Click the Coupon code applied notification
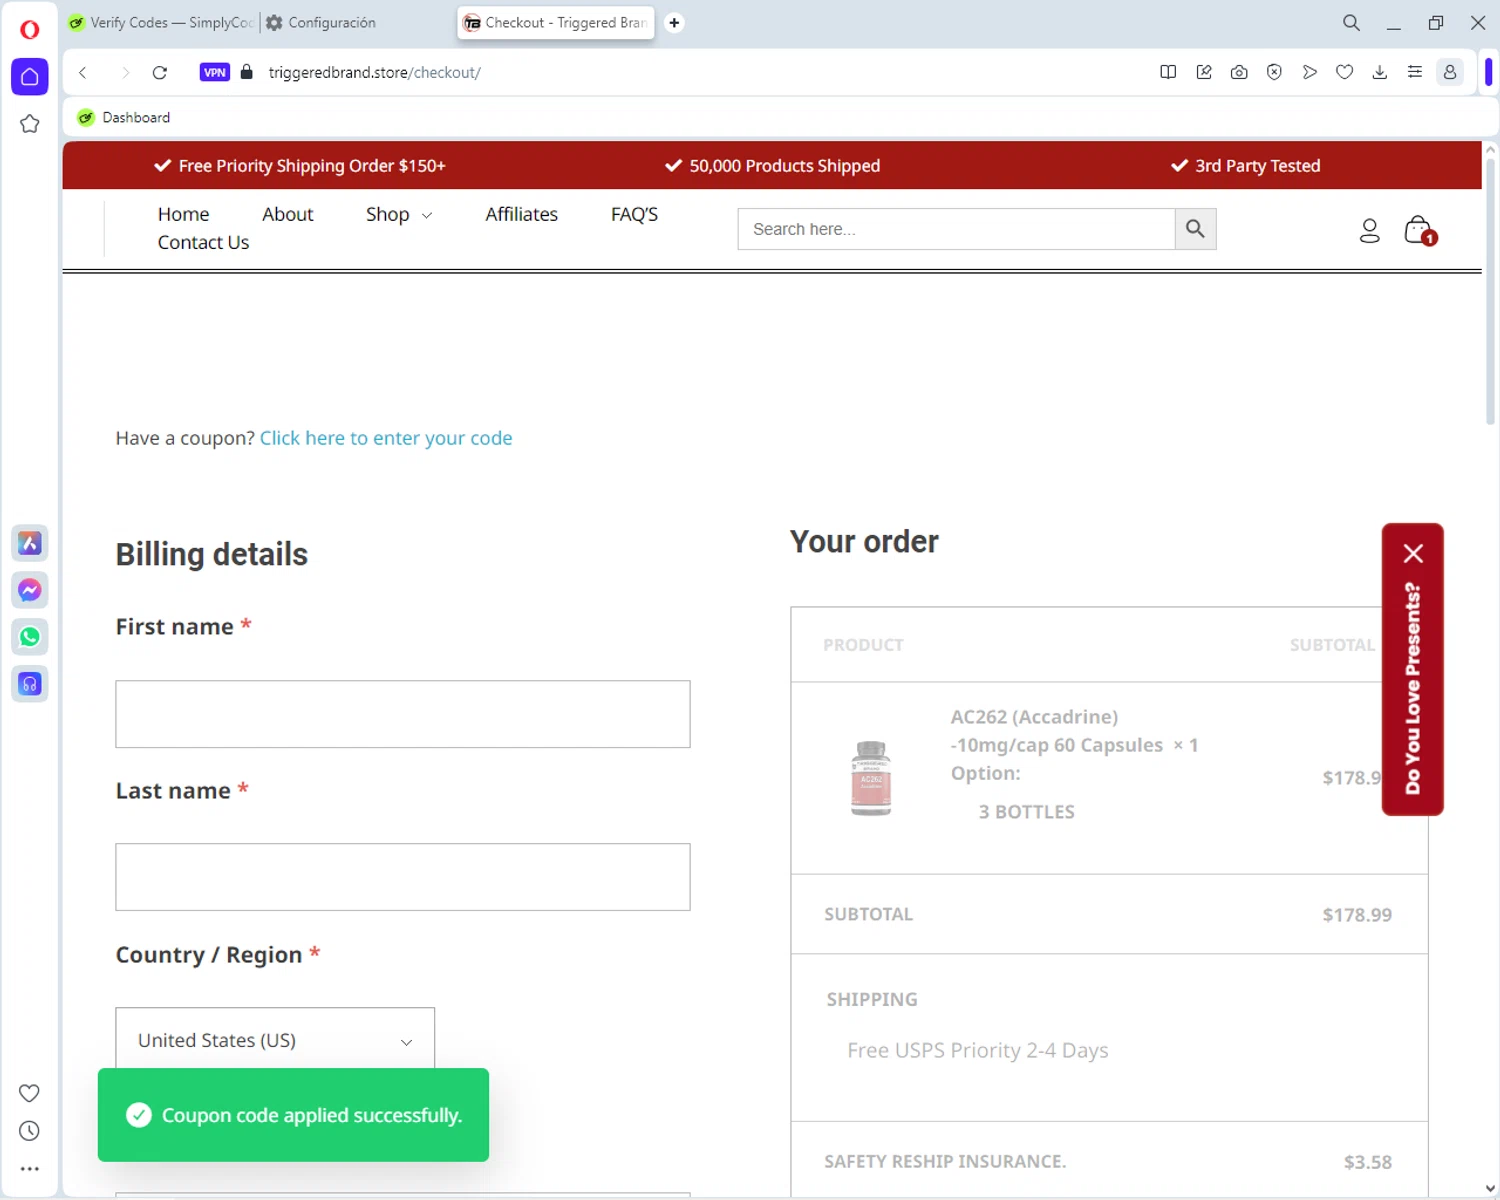1500x1200 pixels. click(x=293, y=1115)
